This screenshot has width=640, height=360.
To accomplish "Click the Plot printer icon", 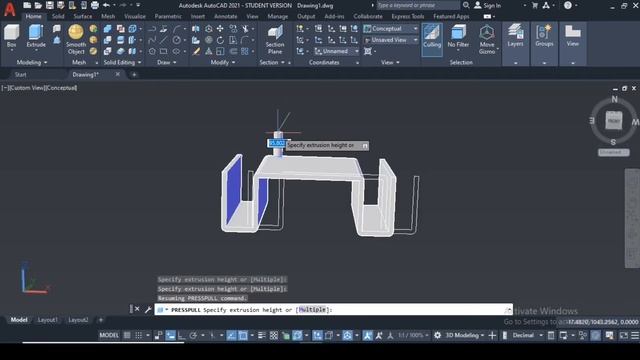I will (95, 5).
